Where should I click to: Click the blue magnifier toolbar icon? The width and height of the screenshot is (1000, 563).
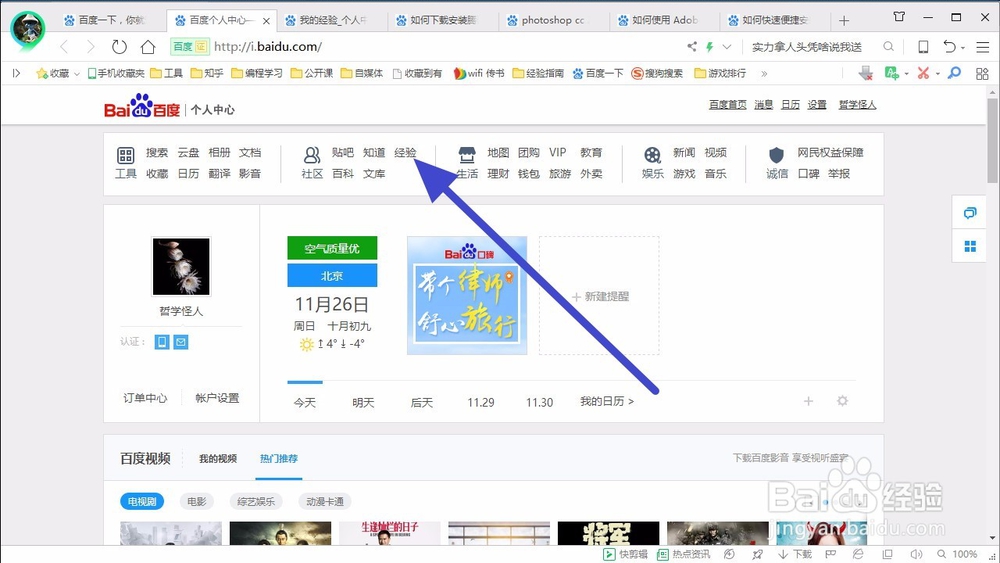pos(954,73)
